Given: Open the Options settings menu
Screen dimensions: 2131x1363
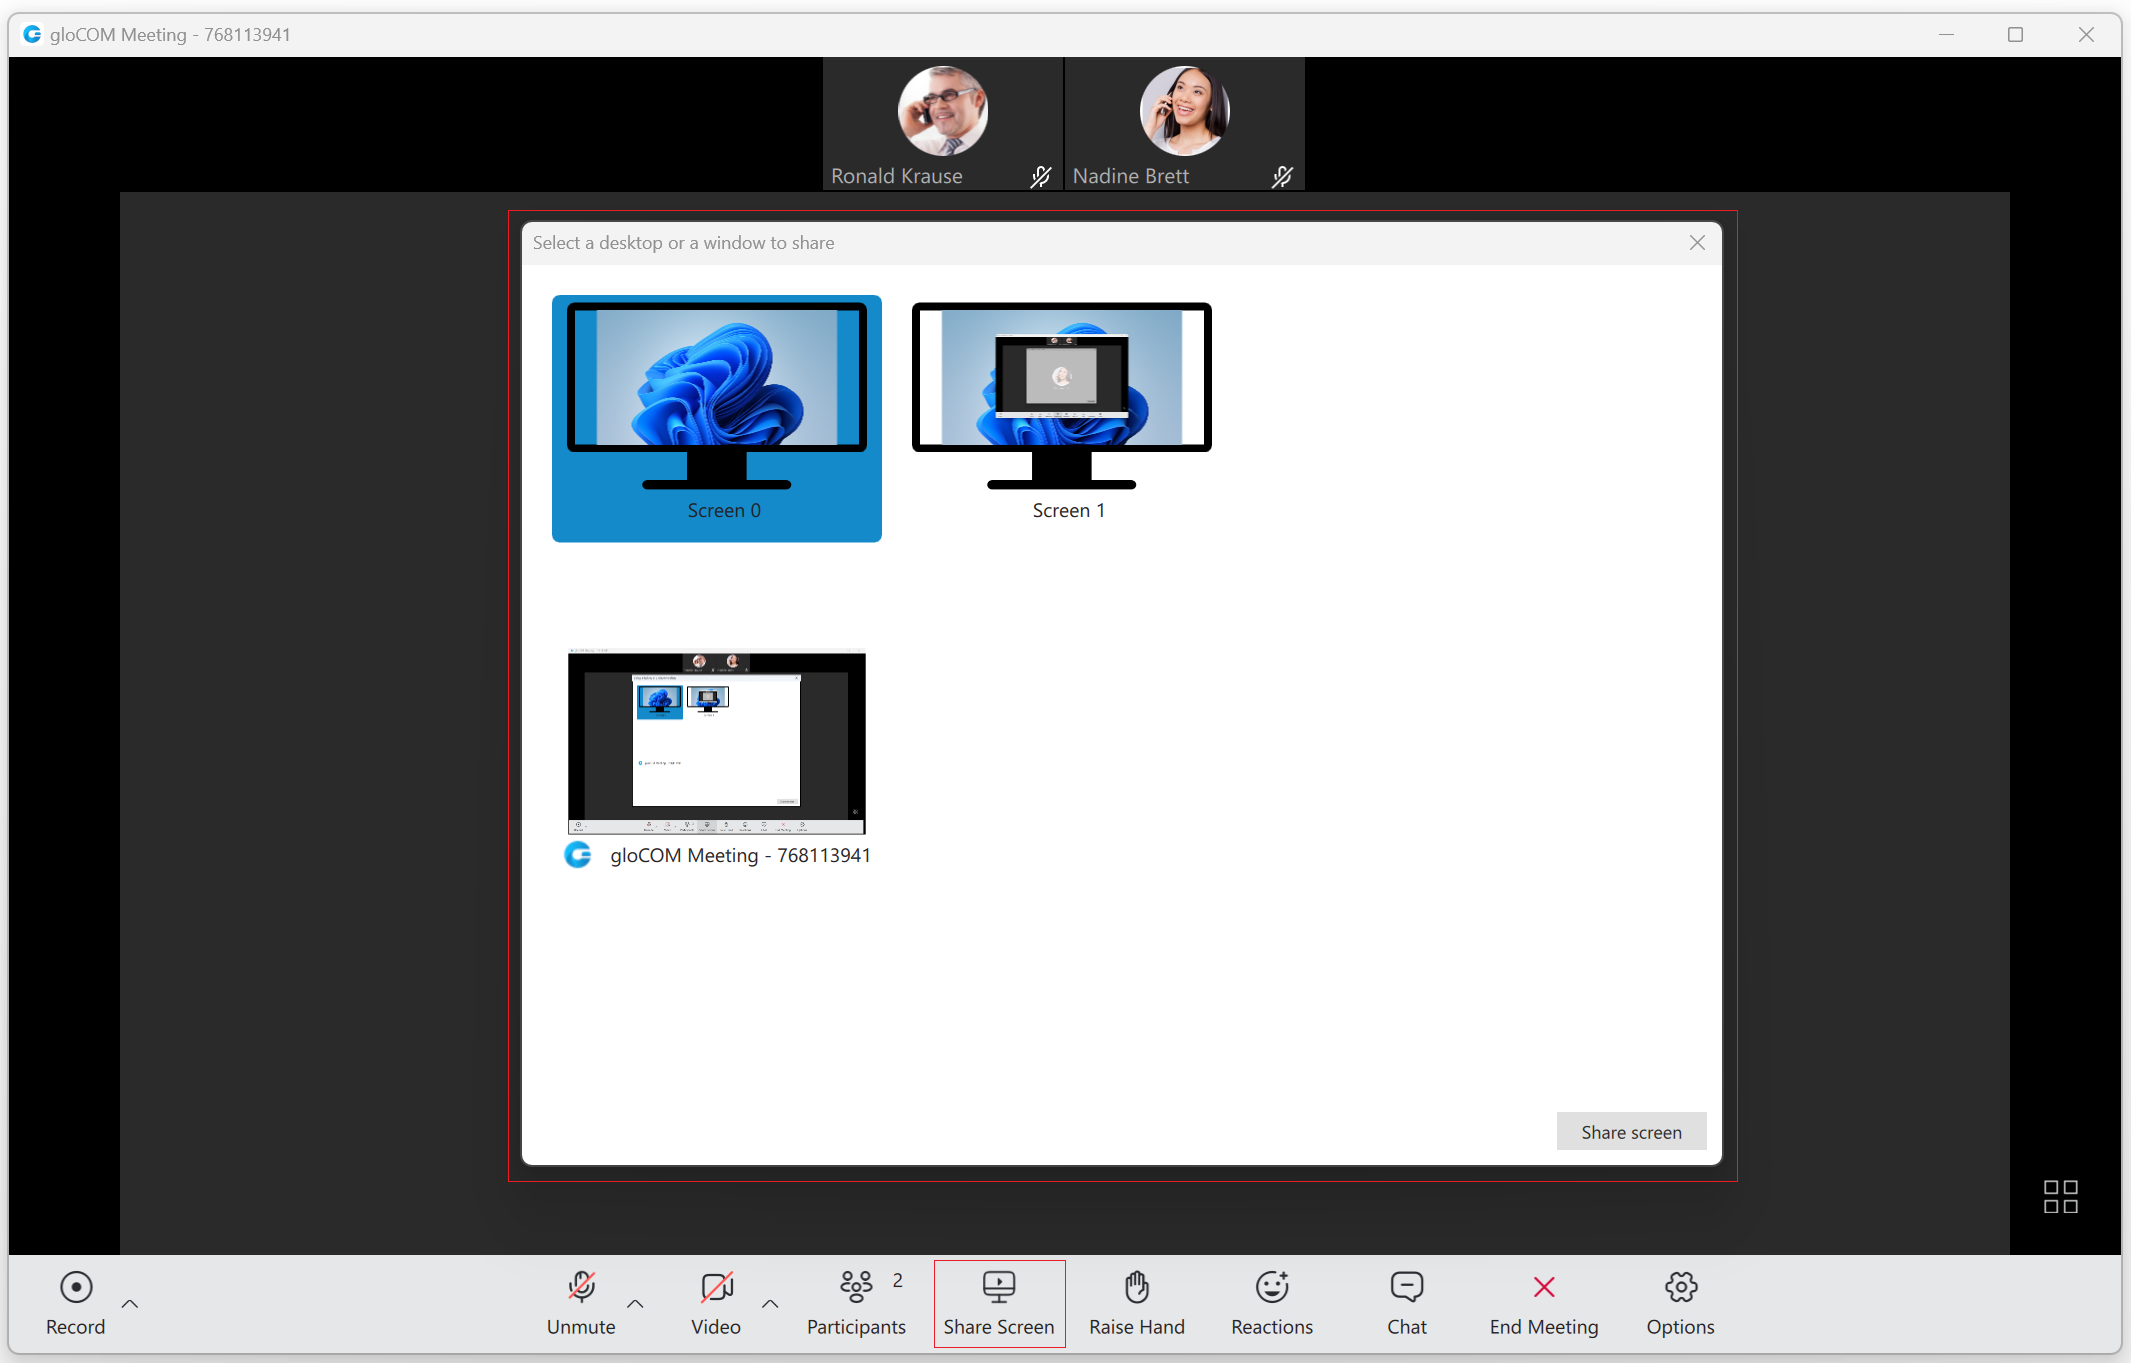Looking at the screenshot, I should [x=1681, y=1304].
